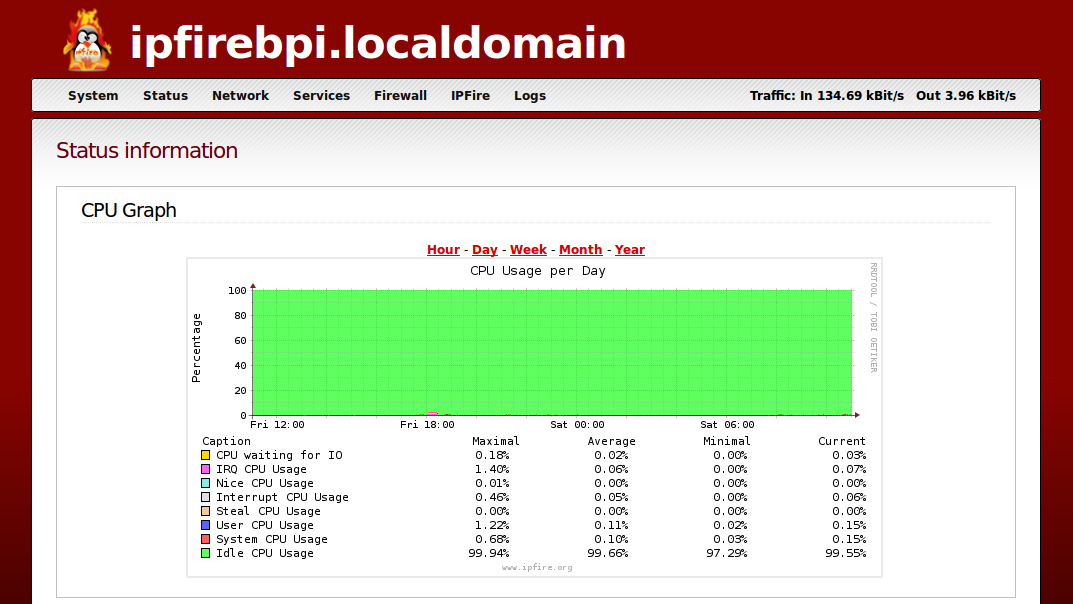Click the Idle average value 99.66%
This screenshot has width=1073, height=604.
click(608, 553)
